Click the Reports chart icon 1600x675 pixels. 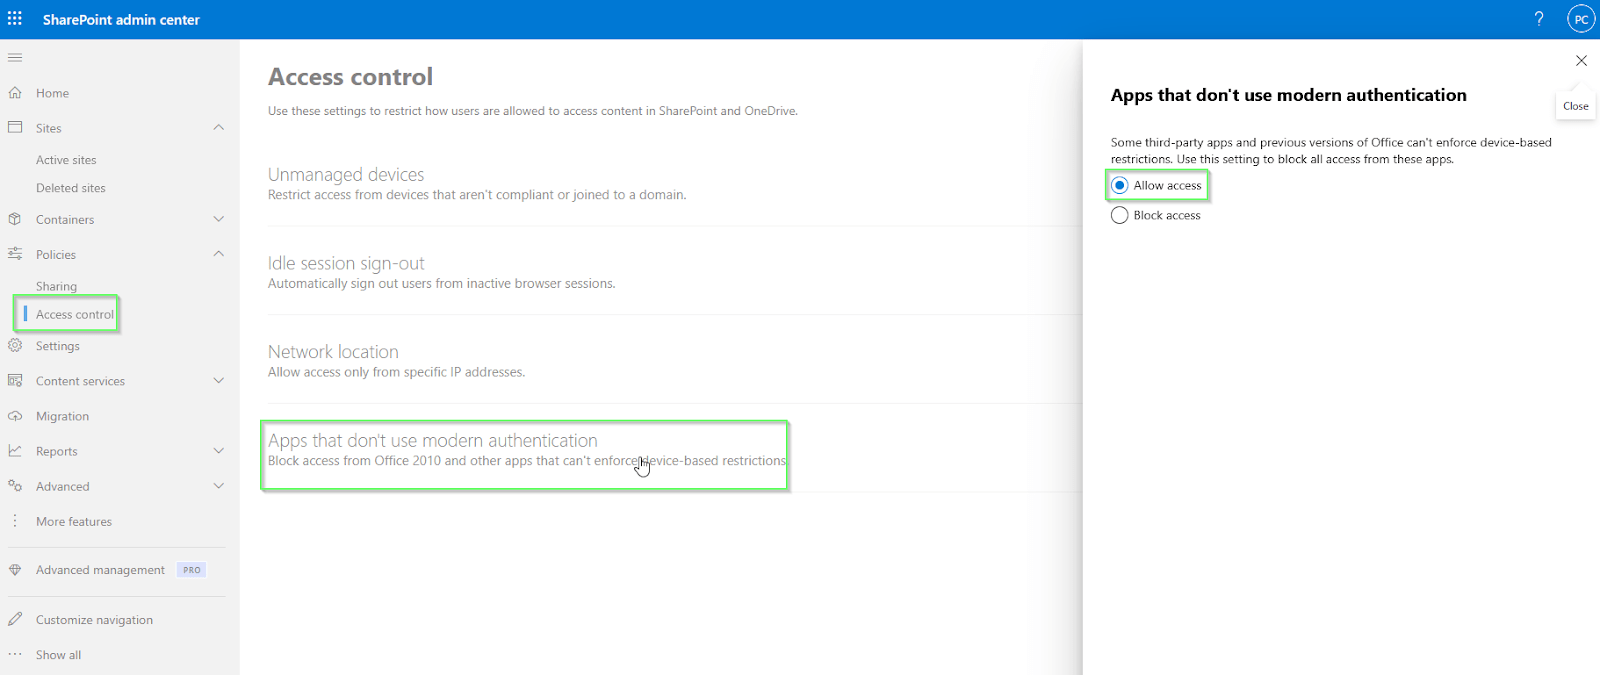[15, 451]
